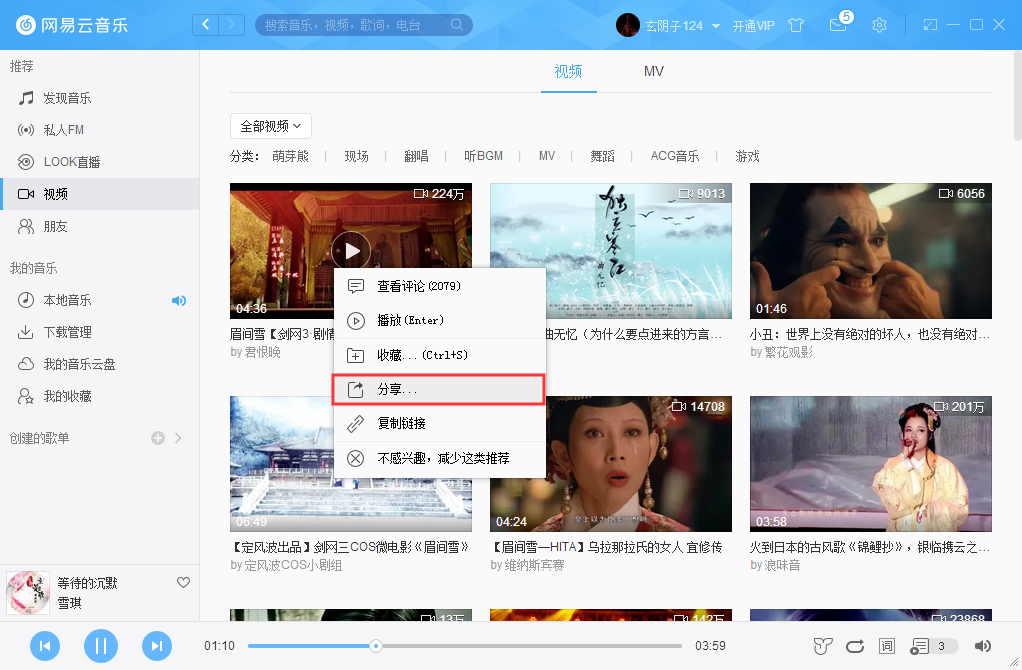Select 私人FM in the sidebar
The image size is (1022, 670).
pyautogui.click(x=62, y=129)
